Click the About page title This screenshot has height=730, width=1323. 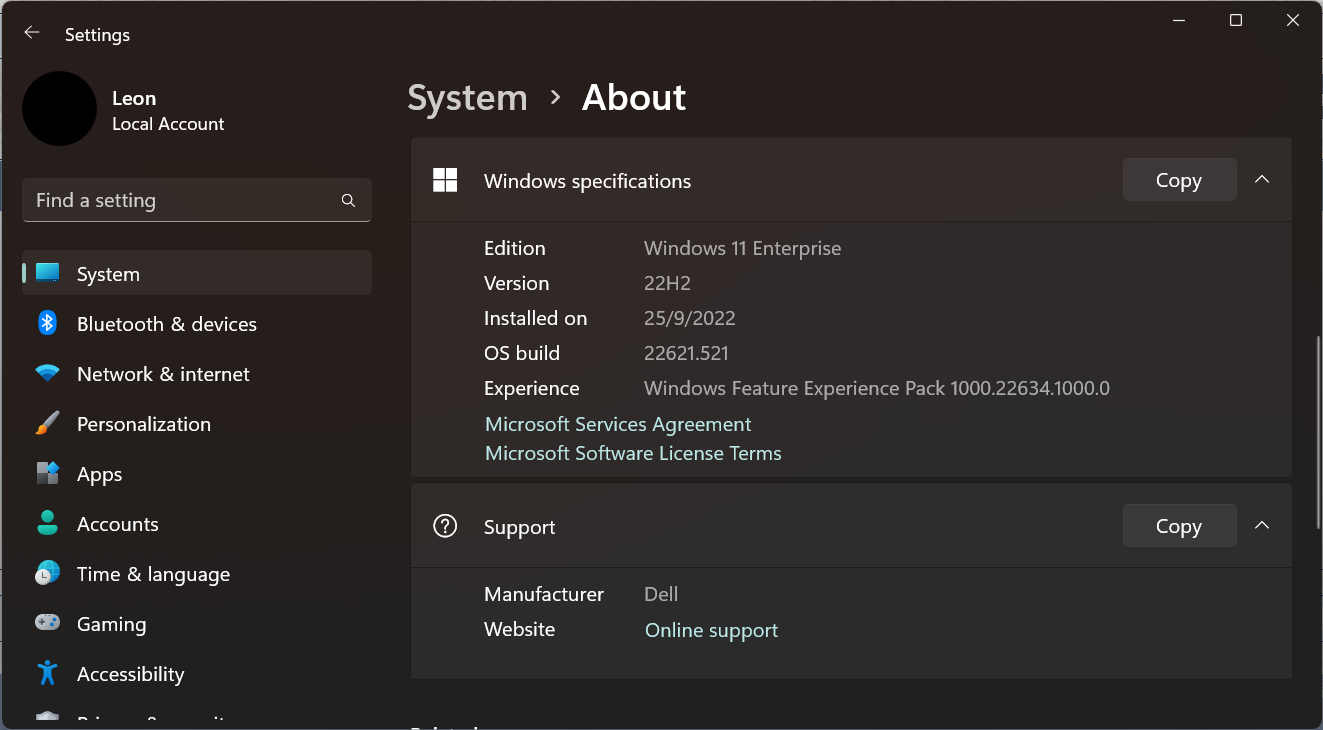[x=634, y=97]
